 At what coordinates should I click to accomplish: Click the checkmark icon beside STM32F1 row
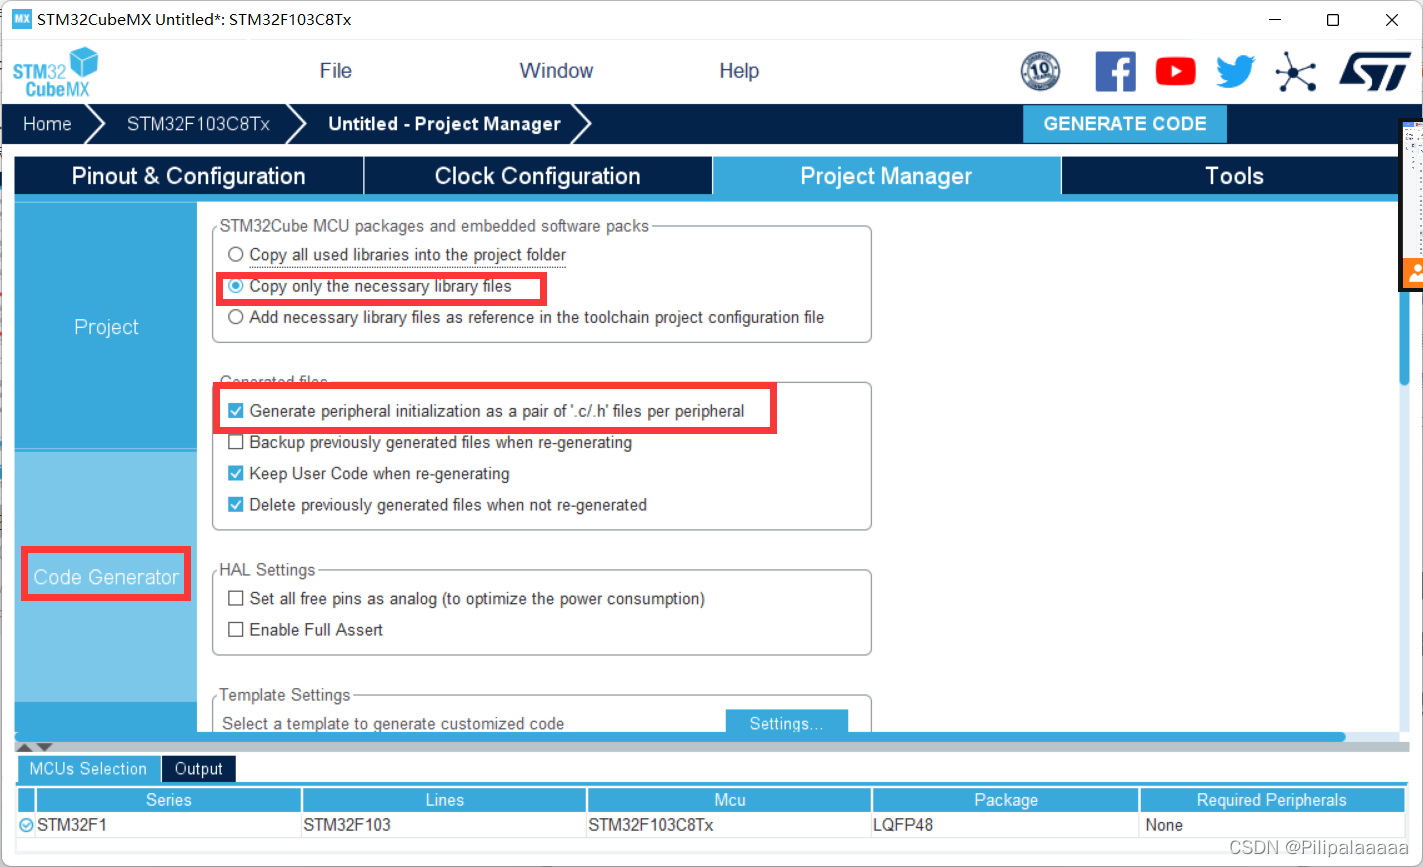(26, 825)
